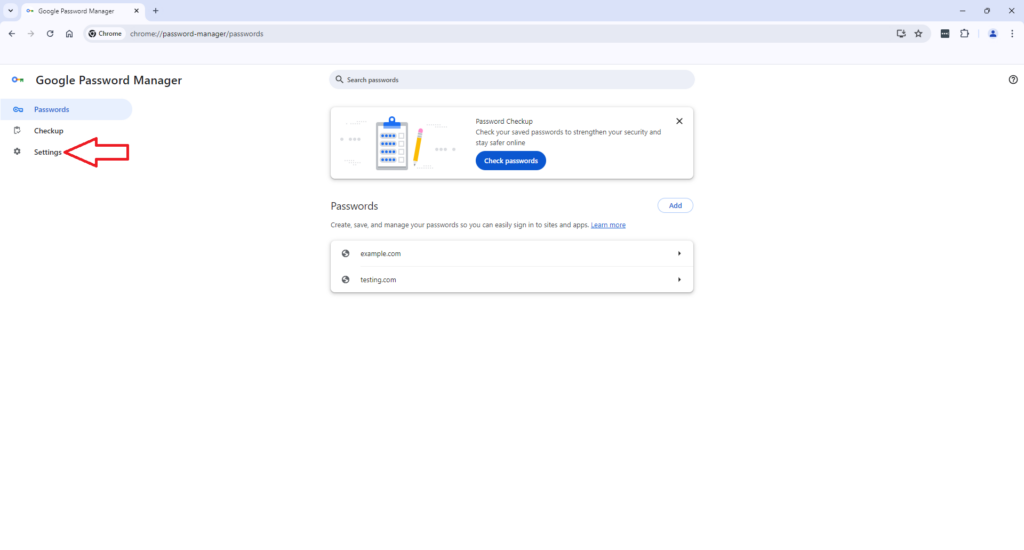
Task: Open the tab search dropdown arrow
Action: [x=10, y=10]
